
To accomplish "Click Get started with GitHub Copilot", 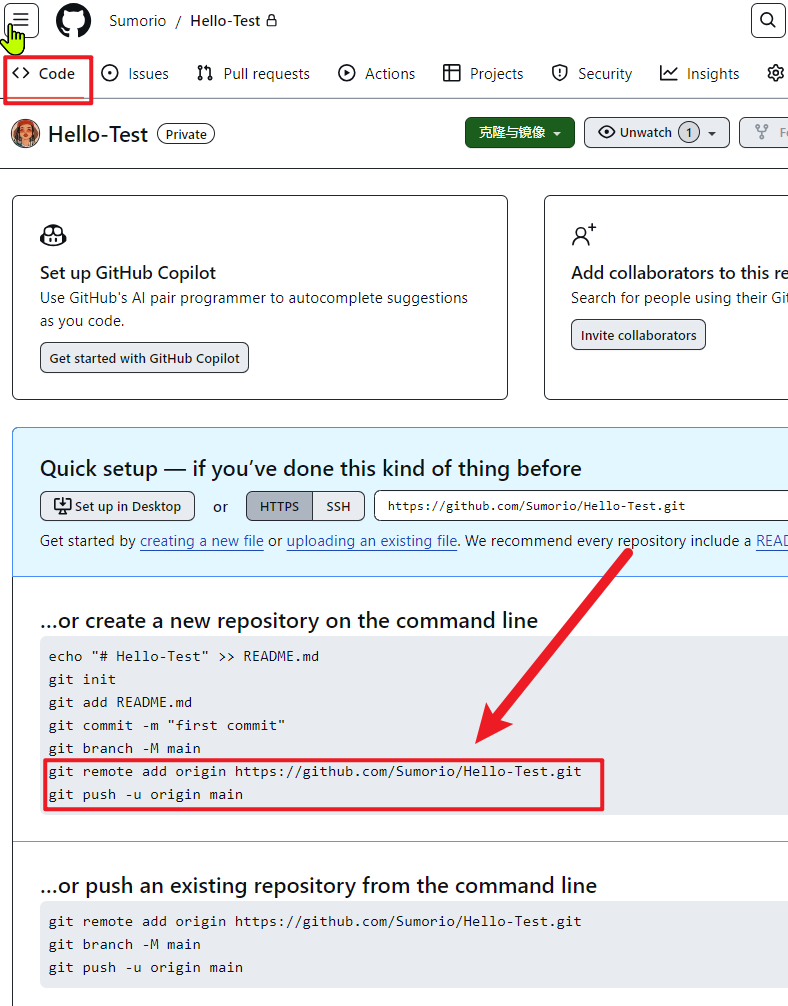I will (144, 358).
